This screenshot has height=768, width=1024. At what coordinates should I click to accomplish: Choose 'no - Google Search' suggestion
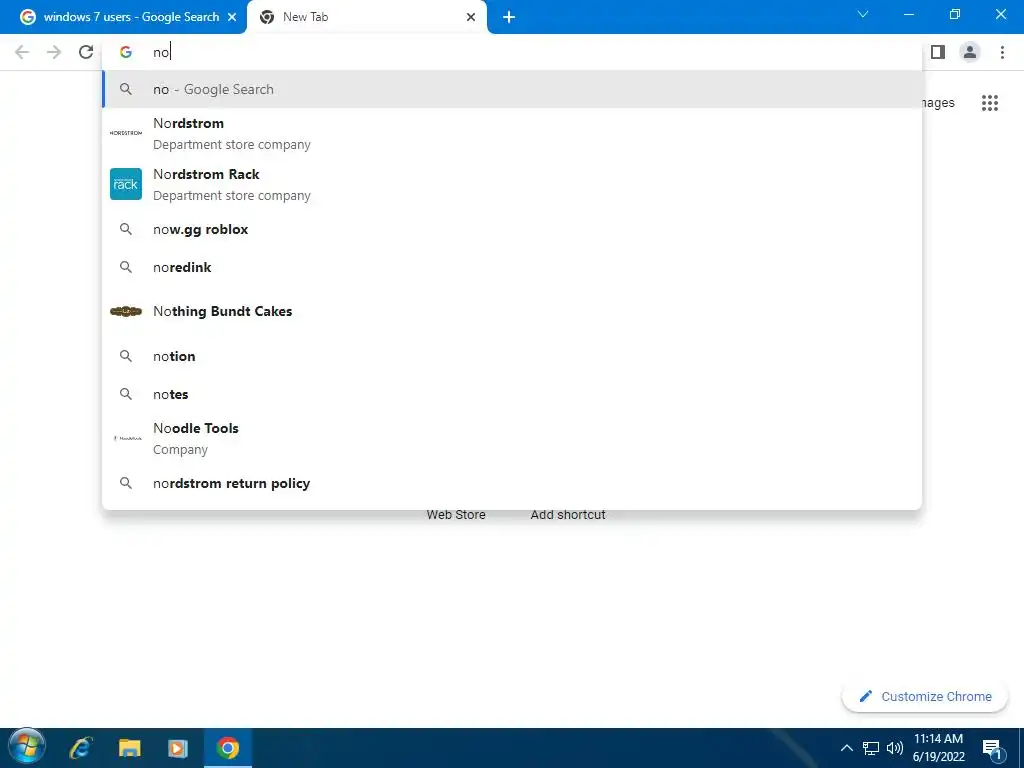(512, 89)
